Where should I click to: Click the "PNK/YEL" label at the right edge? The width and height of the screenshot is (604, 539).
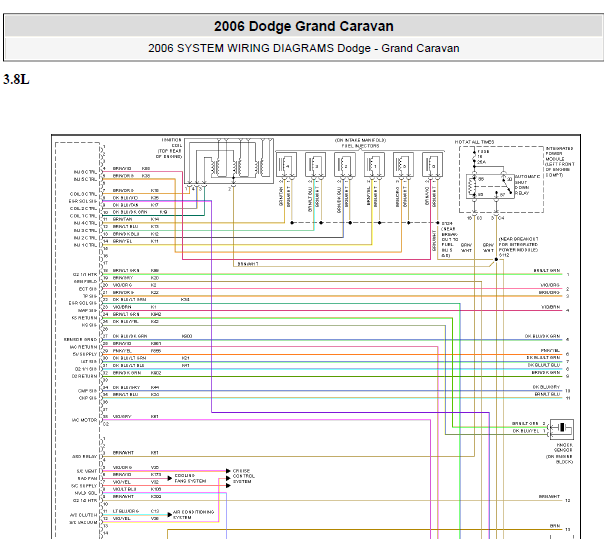click(550, 351)
